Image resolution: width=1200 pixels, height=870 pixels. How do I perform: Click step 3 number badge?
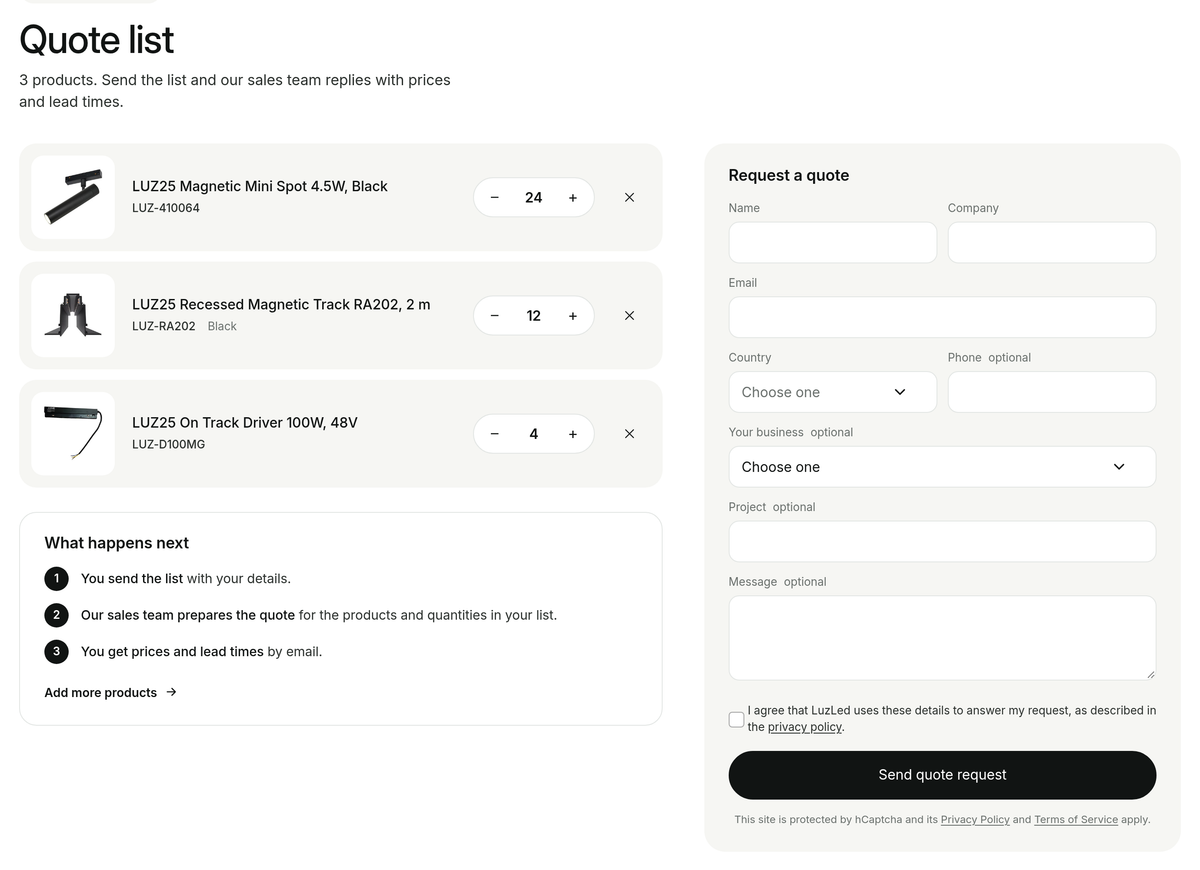click(56, 651)
